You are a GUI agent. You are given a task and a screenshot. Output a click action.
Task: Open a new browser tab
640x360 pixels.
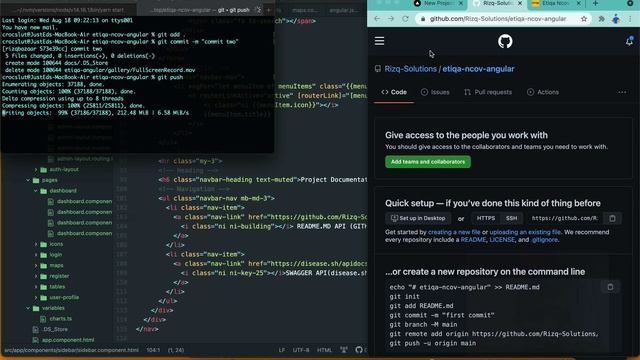tap(595, 3)
